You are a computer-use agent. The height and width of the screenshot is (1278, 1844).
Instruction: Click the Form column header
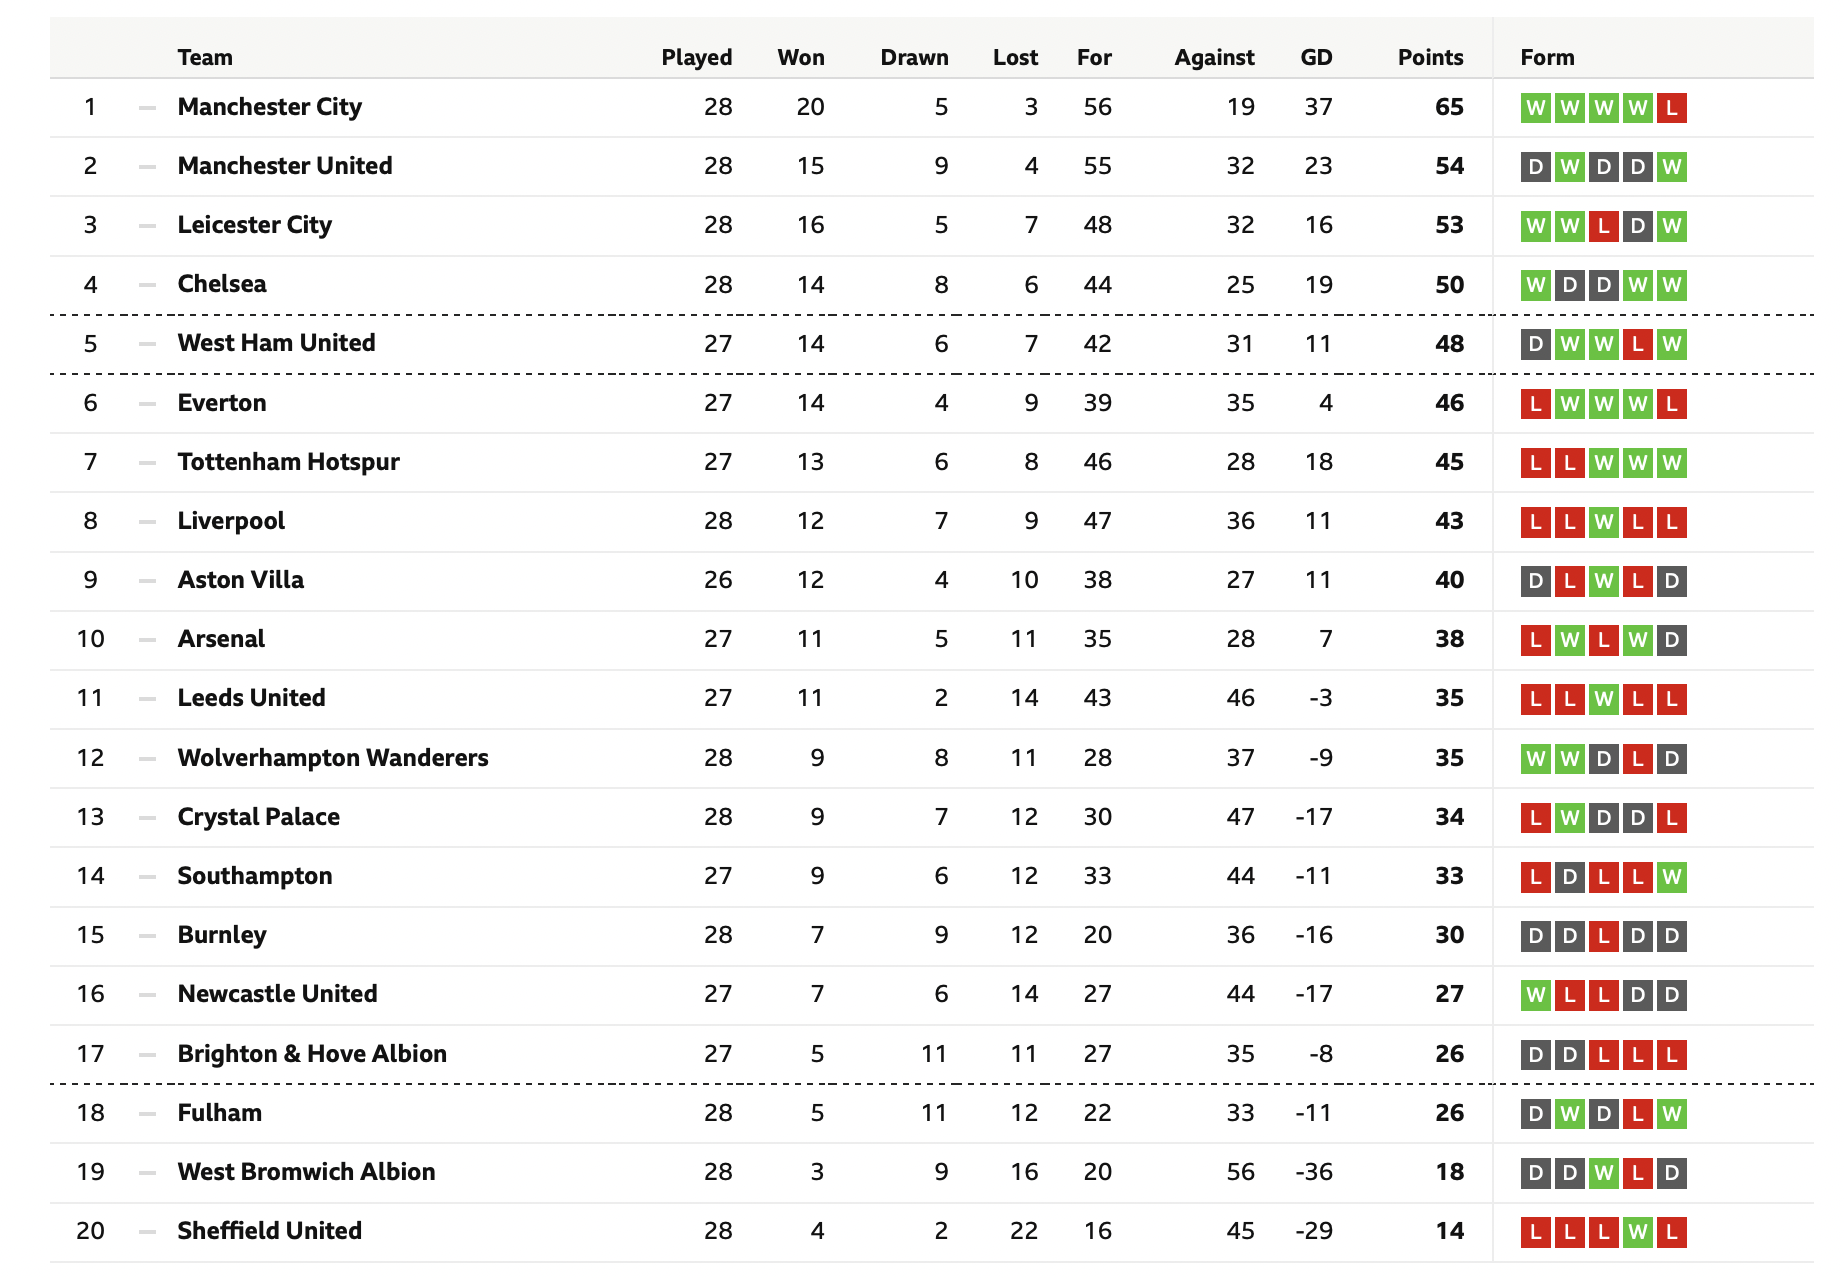1547,57
